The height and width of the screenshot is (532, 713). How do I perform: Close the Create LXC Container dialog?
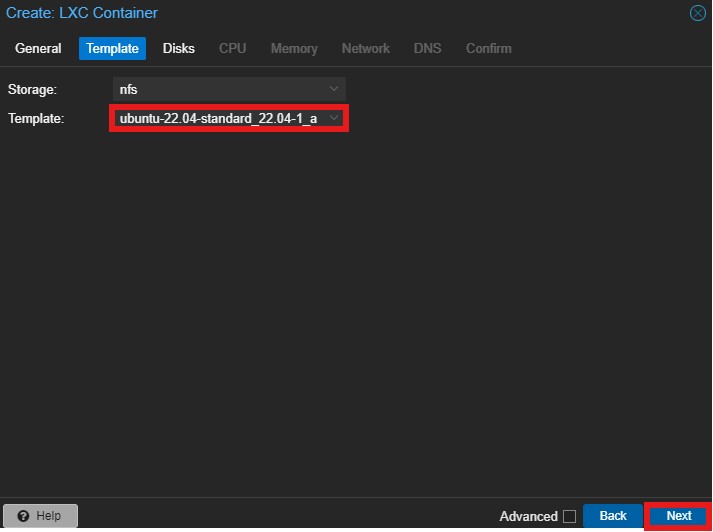pos(698,13)
